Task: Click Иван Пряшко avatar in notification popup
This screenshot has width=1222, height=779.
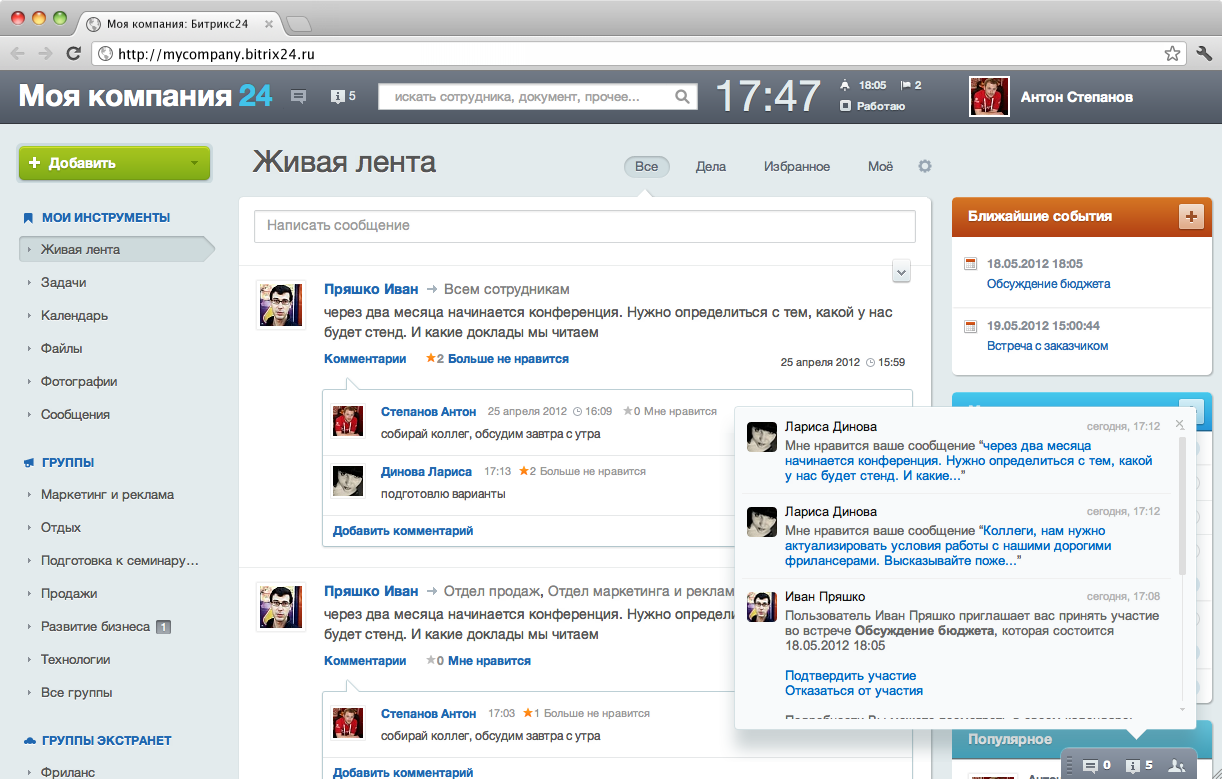Action: coord(763,607)
